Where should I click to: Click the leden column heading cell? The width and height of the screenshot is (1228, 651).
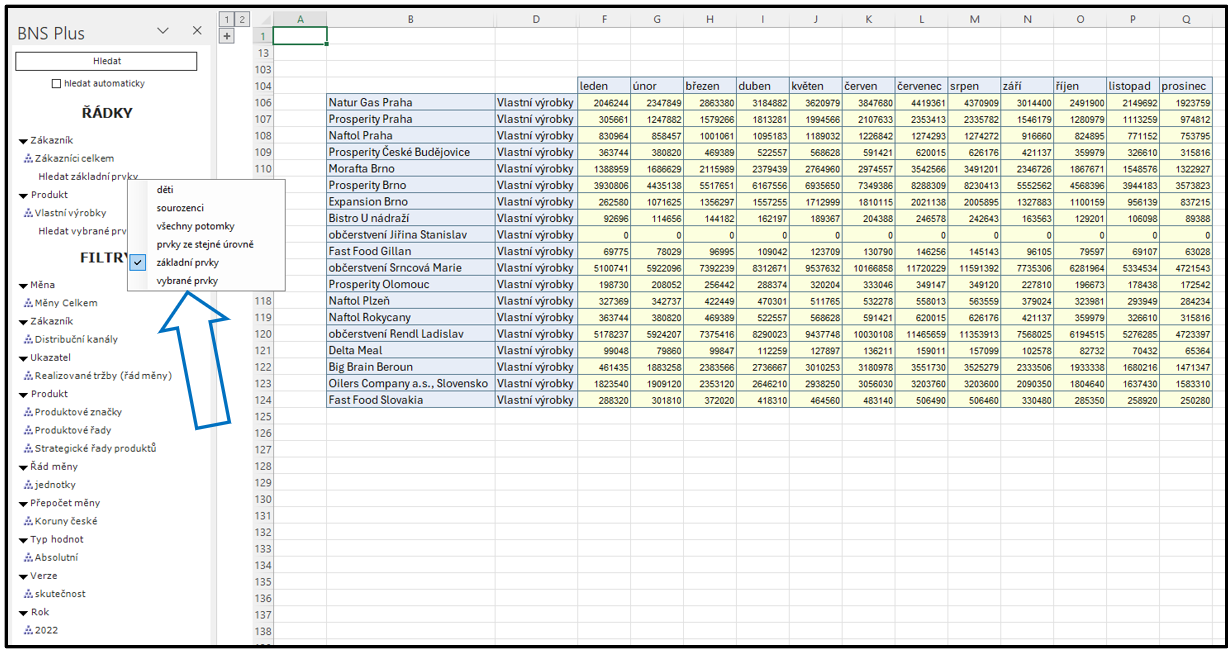click(604, 86)
